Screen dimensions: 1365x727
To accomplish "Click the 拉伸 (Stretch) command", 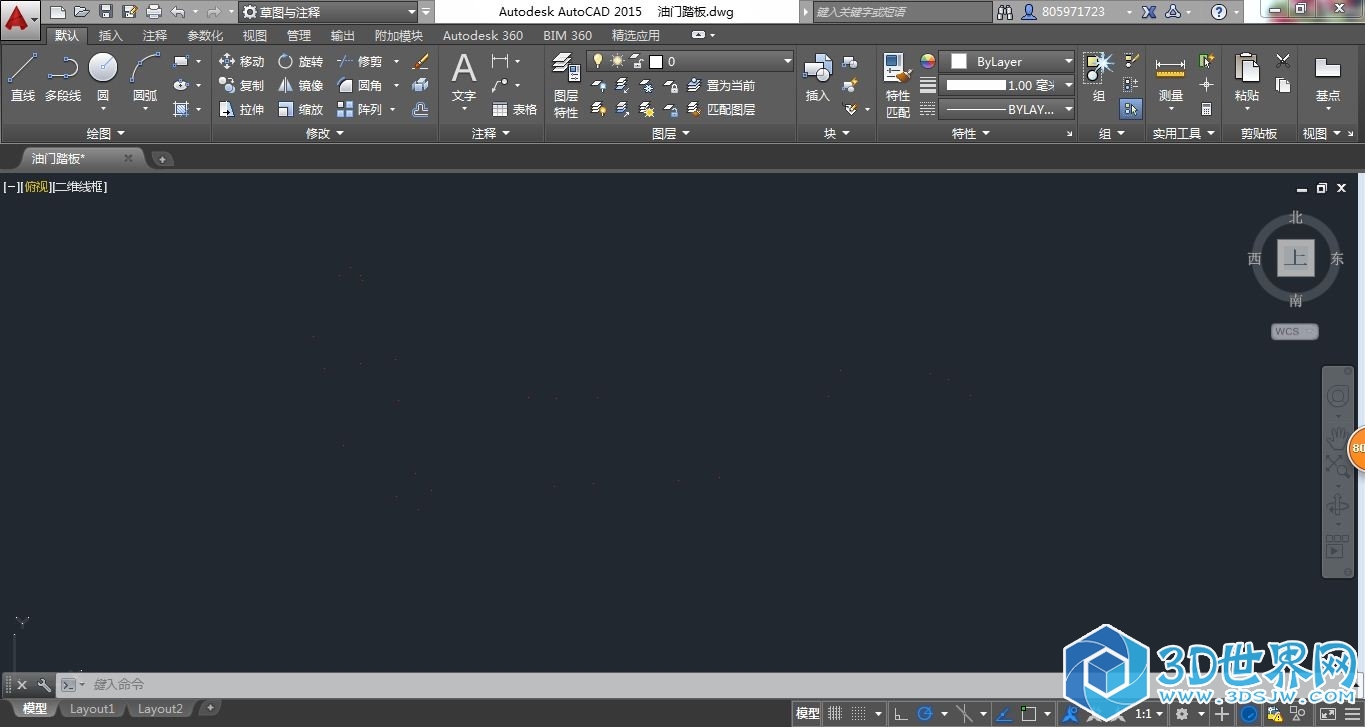I will [241, 109].
